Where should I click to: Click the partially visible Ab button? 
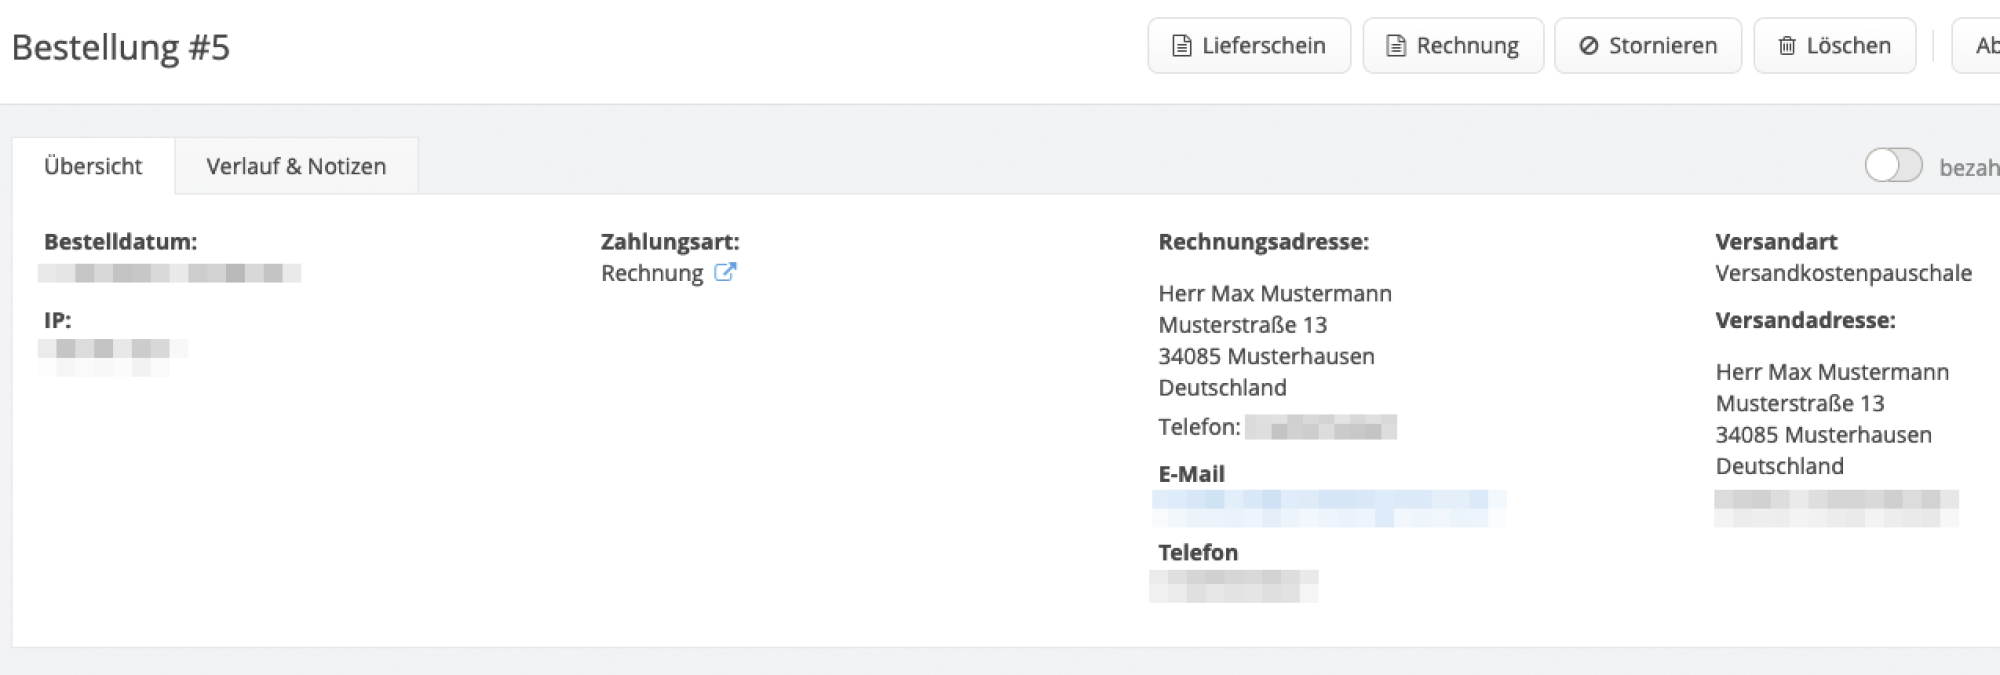[1984, 44]
